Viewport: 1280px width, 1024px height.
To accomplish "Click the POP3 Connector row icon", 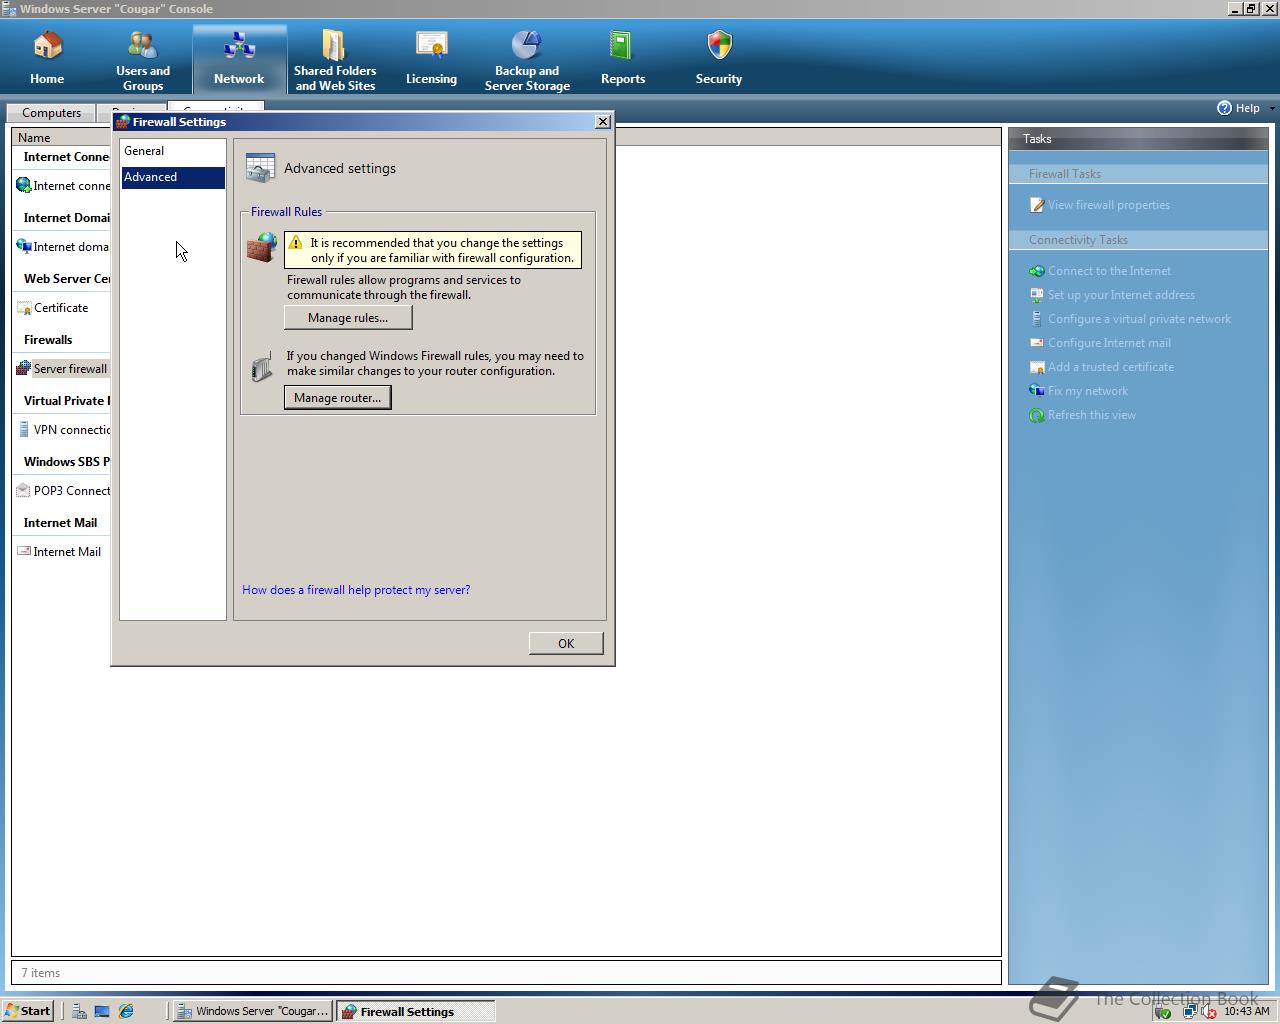I will [x=24, y=491].
